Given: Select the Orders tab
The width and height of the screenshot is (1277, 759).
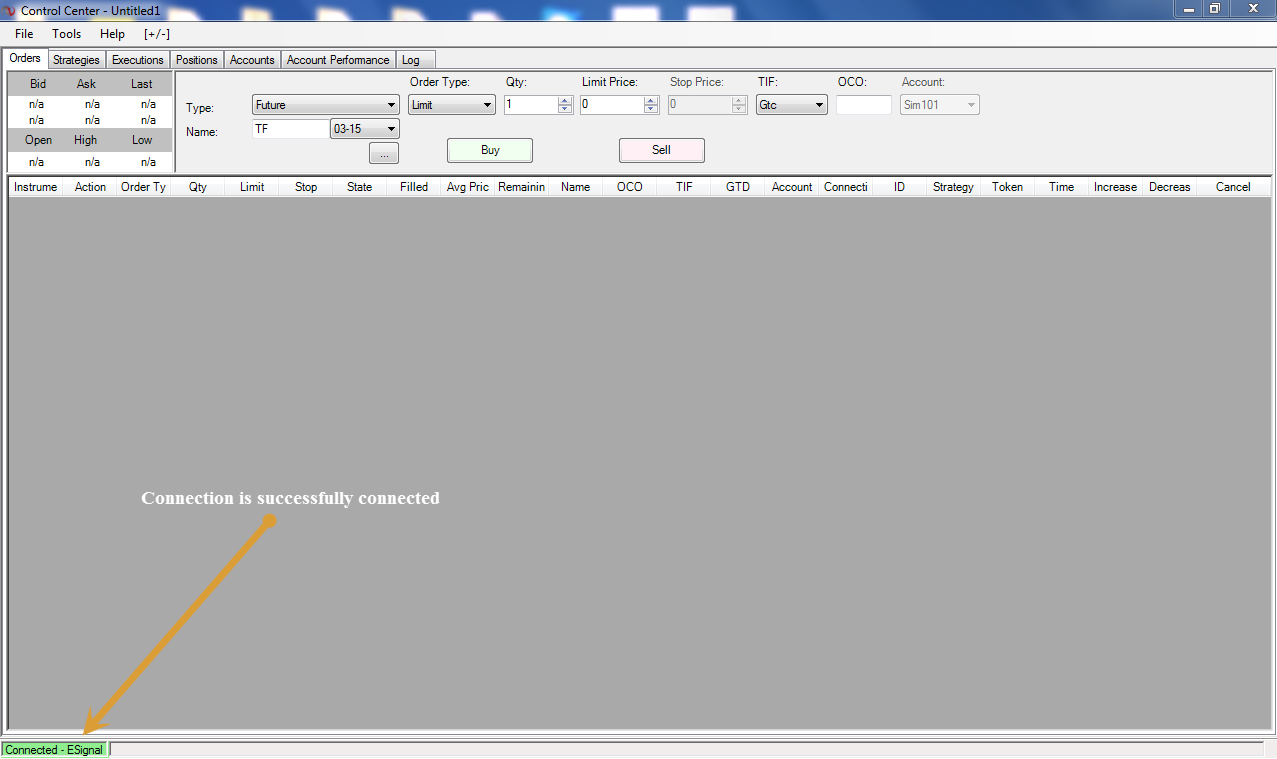Looking at the screenshot, I should (x=25, y=58).
